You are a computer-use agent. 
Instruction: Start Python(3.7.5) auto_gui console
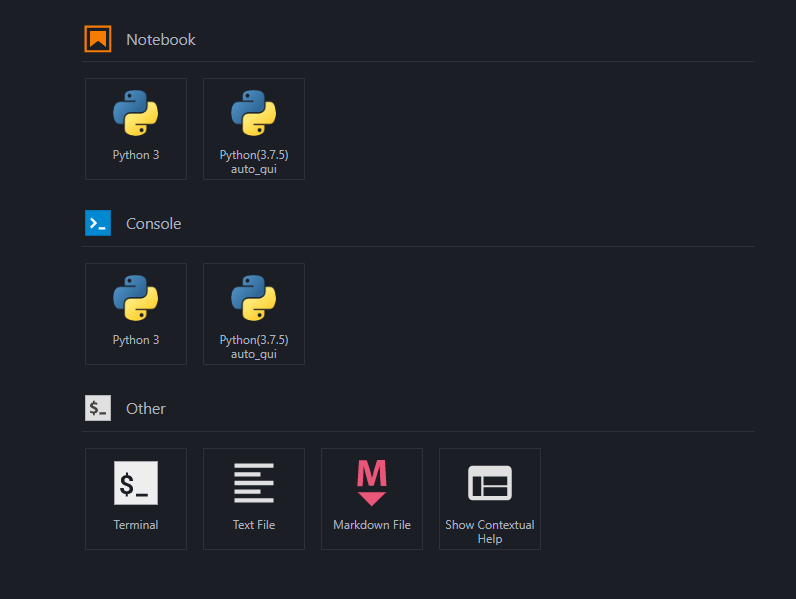coord(254,314)
